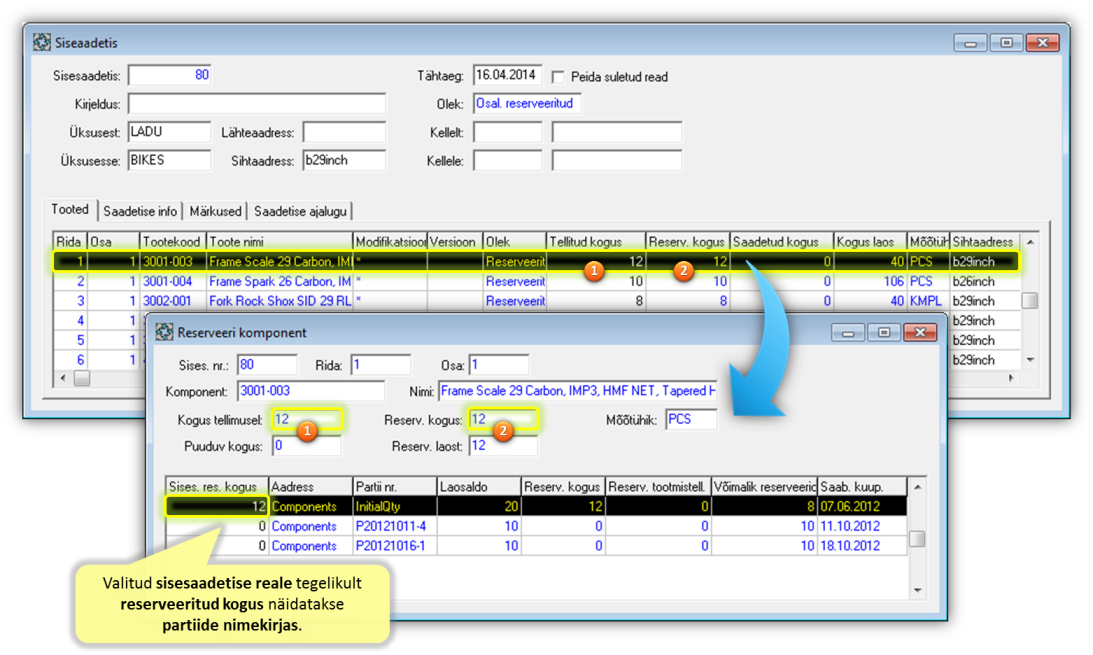The height and width of the screenshot is (655, 1093).
Task: Click products table vertical scrollbar thumb
Action: 1030,301
